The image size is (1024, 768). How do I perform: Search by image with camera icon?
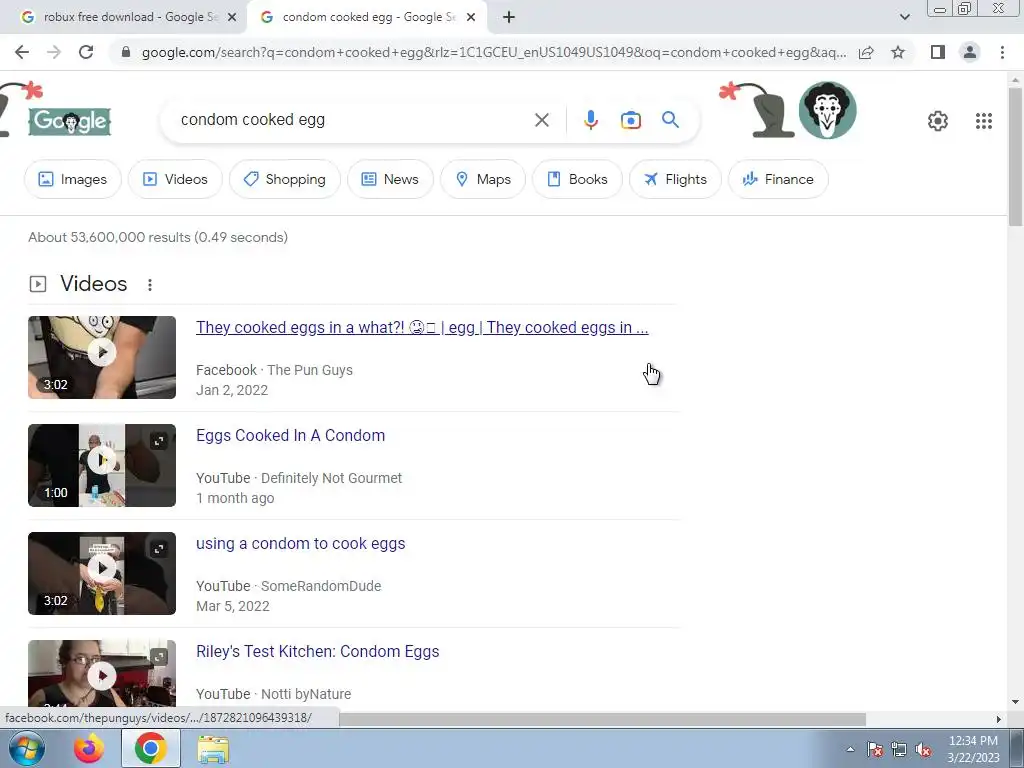[630, 120]
